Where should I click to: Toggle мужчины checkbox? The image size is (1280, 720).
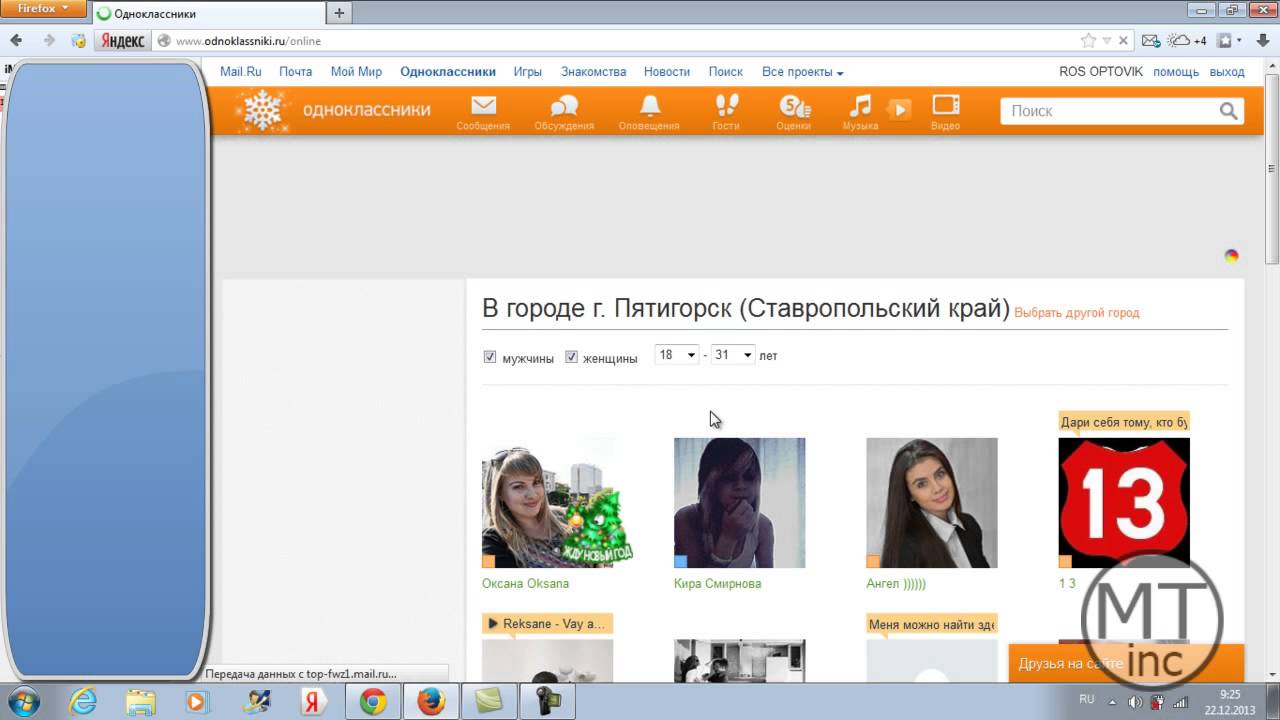tap(490, 357)
